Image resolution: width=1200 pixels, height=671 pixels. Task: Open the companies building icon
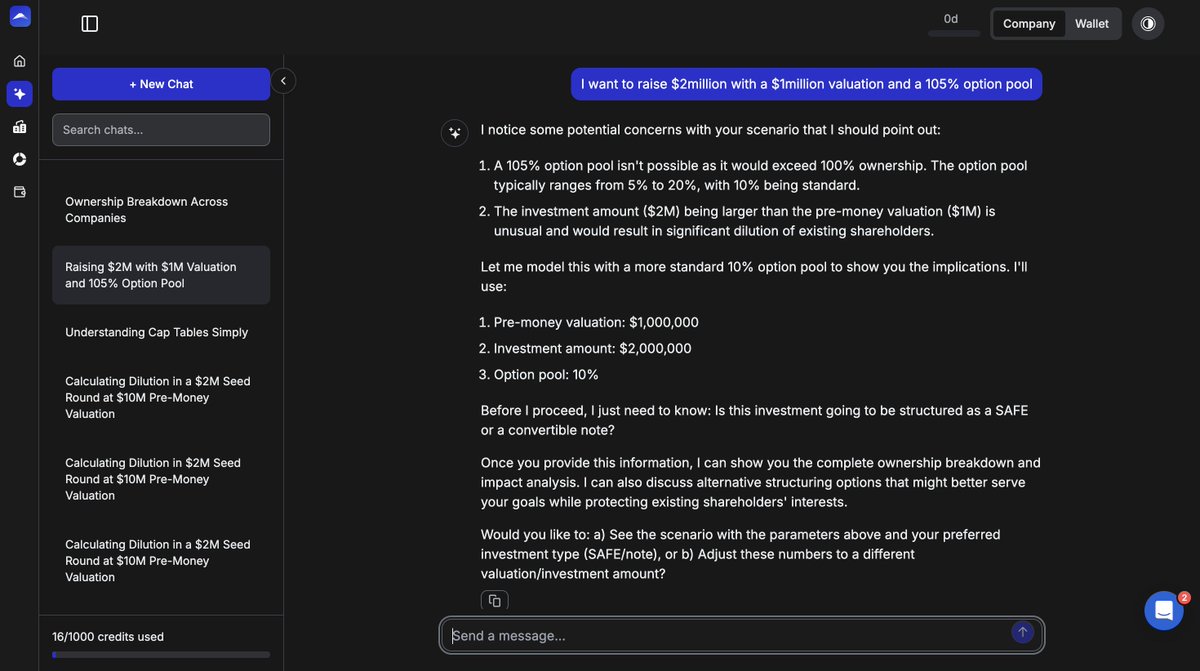(x=19, y=127)
